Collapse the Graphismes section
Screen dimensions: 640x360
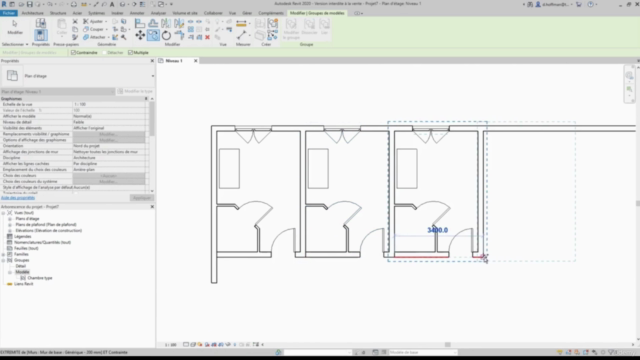(146, 98)
